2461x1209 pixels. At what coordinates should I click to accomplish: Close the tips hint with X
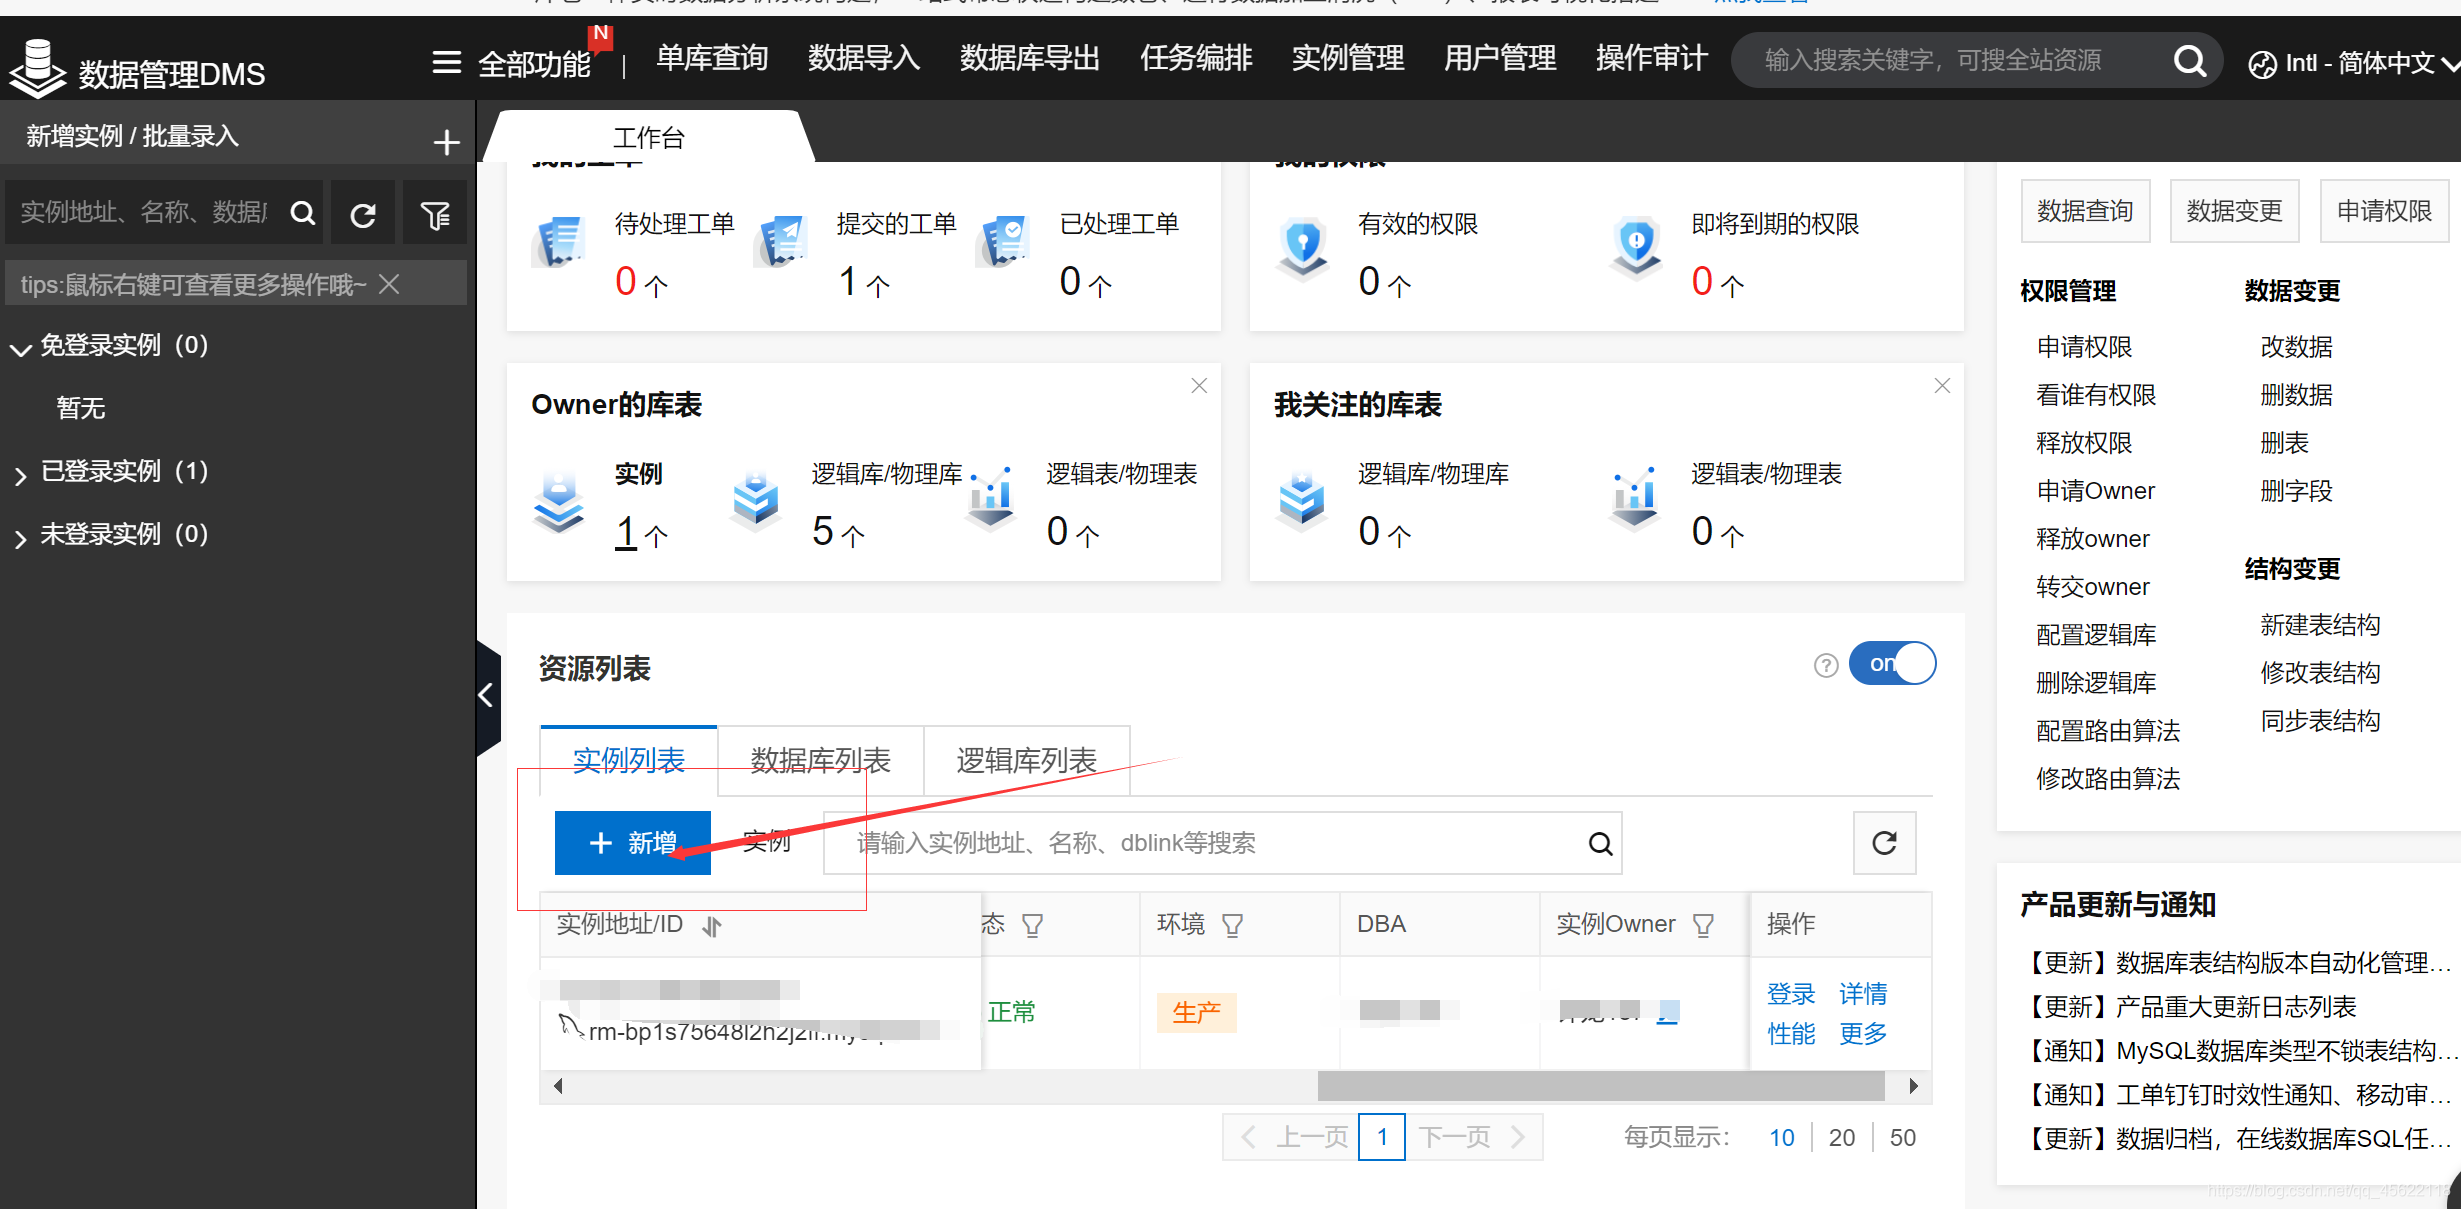390,285
